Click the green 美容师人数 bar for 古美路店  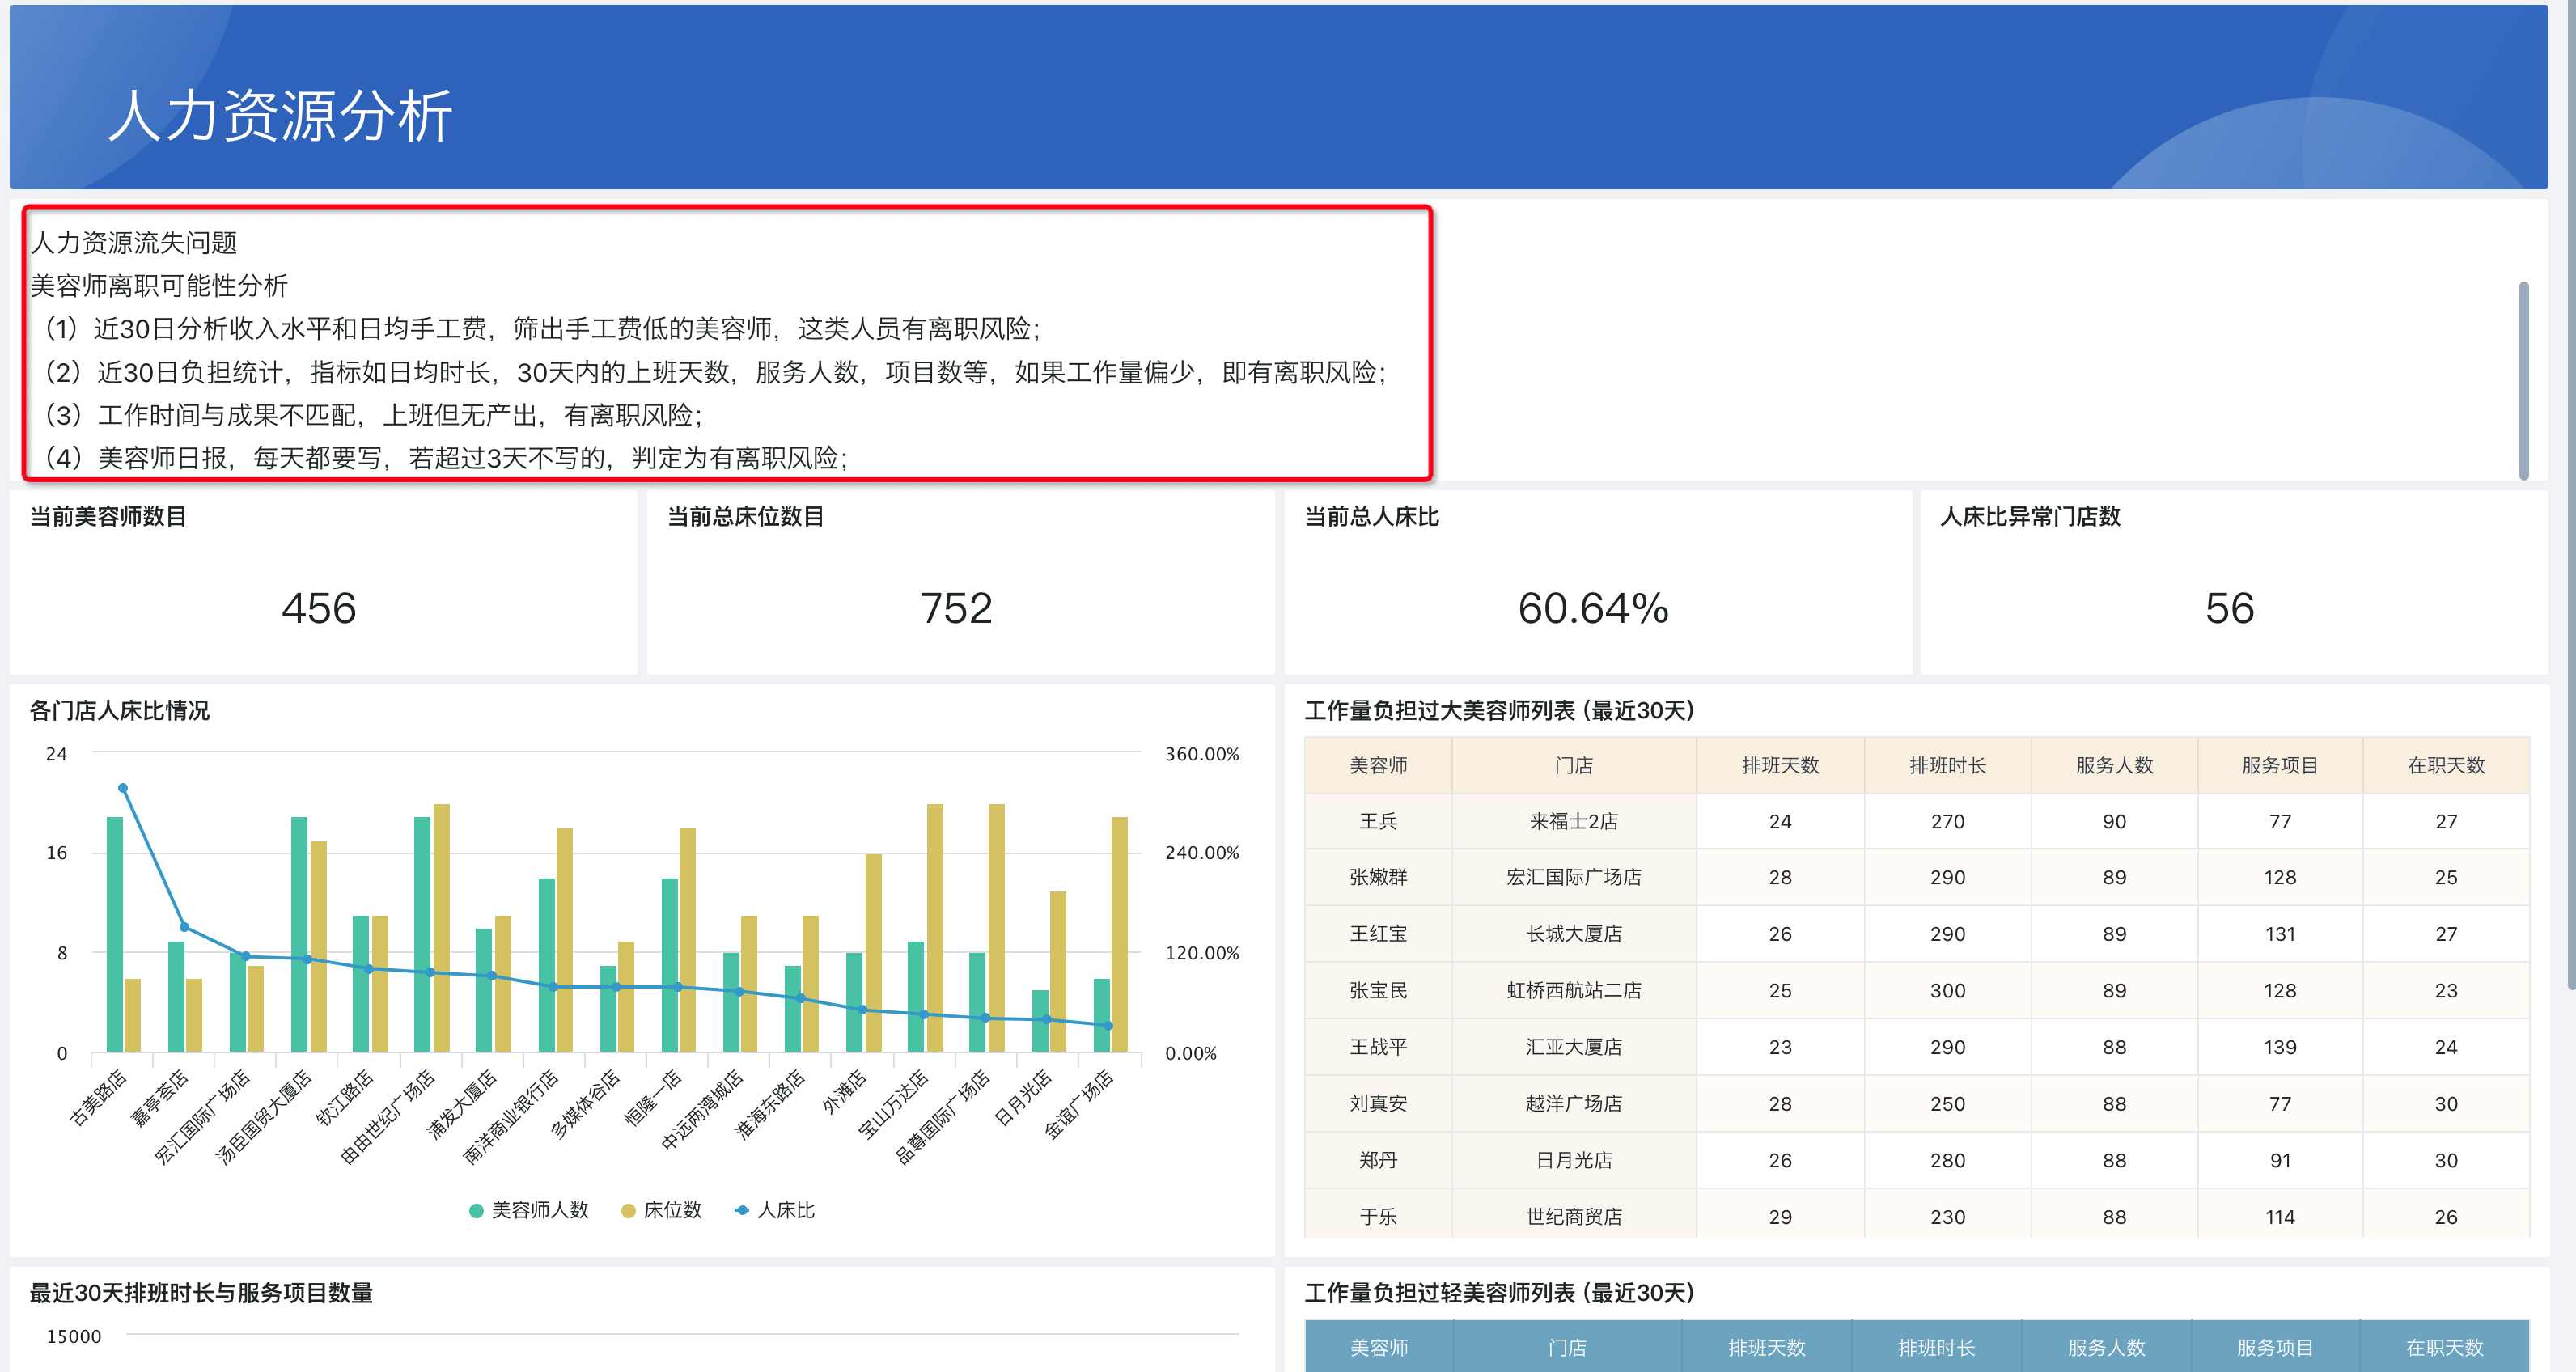[x=114, y=934]
